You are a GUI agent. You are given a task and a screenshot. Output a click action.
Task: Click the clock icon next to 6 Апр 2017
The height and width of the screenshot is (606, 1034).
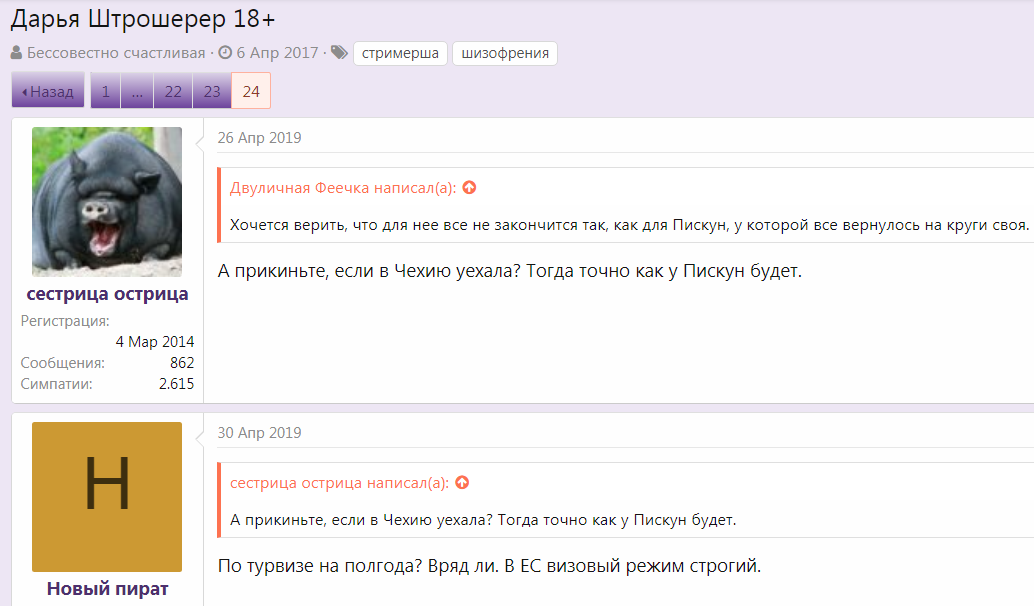pos(225,53)
